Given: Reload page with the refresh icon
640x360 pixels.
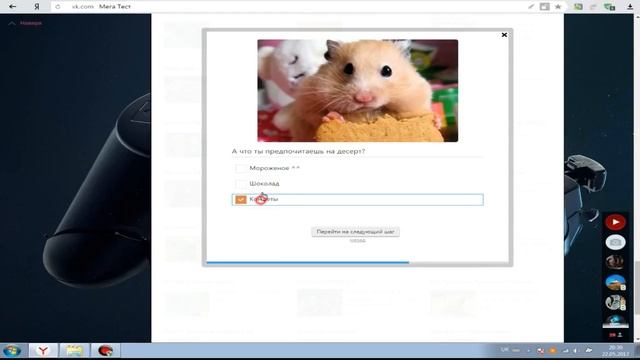Looking at the screenshot, I should click(58, 7).
